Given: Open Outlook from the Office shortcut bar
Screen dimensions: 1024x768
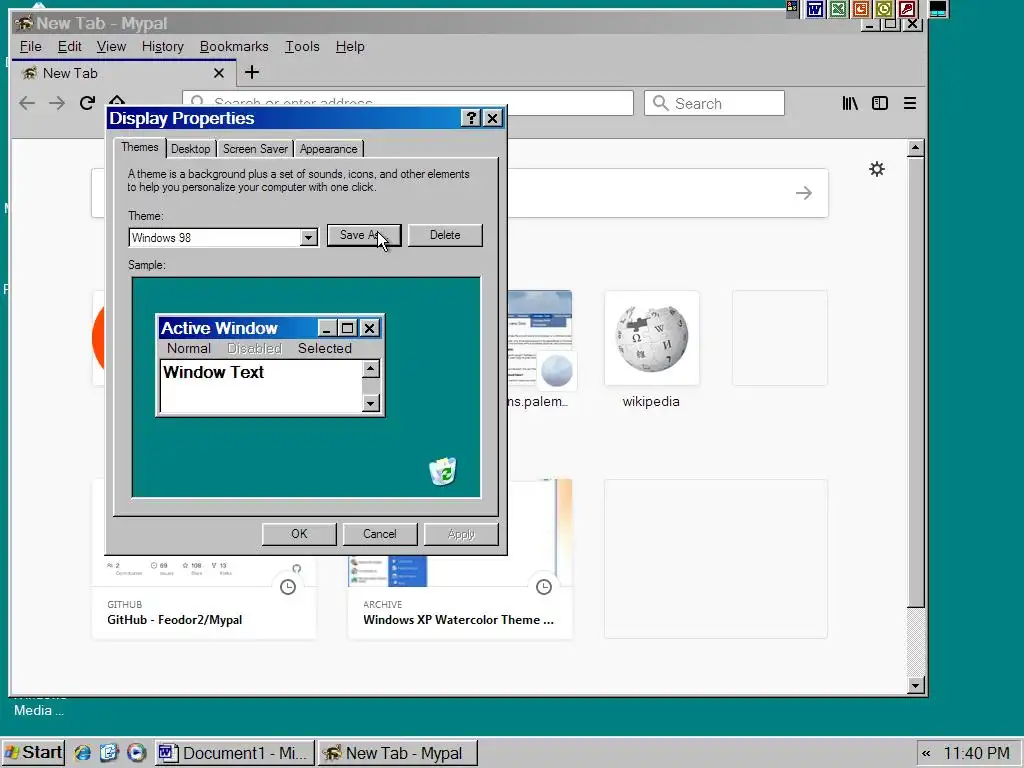Looking at the screenshot, I should [x=884, y=9].
